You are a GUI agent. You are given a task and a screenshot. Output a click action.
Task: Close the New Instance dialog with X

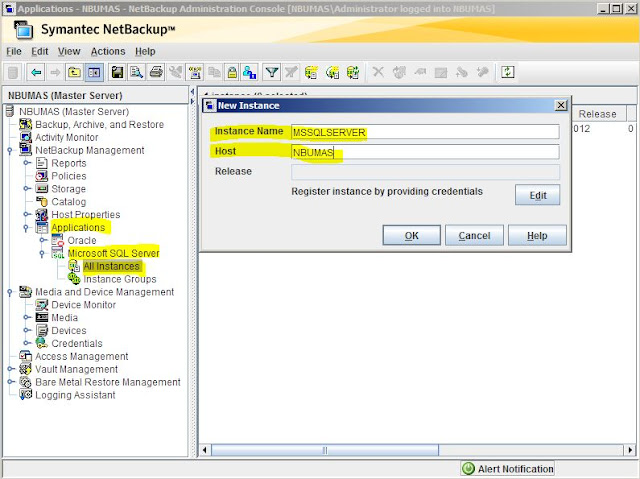561,105
